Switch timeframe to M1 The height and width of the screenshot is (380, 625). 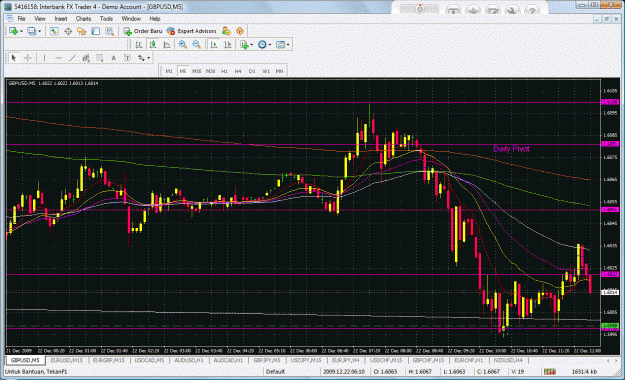click(x=169, y=71)
